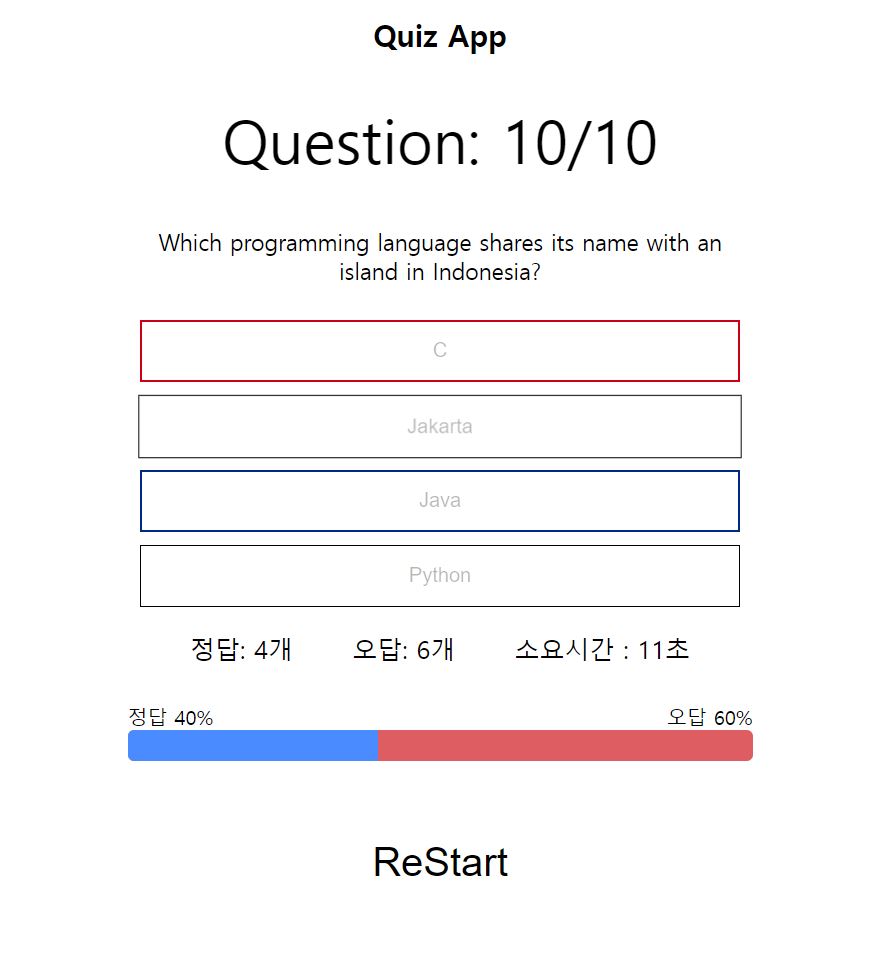
Task: Click the '오답 60%' label
Action: [708, 717]
